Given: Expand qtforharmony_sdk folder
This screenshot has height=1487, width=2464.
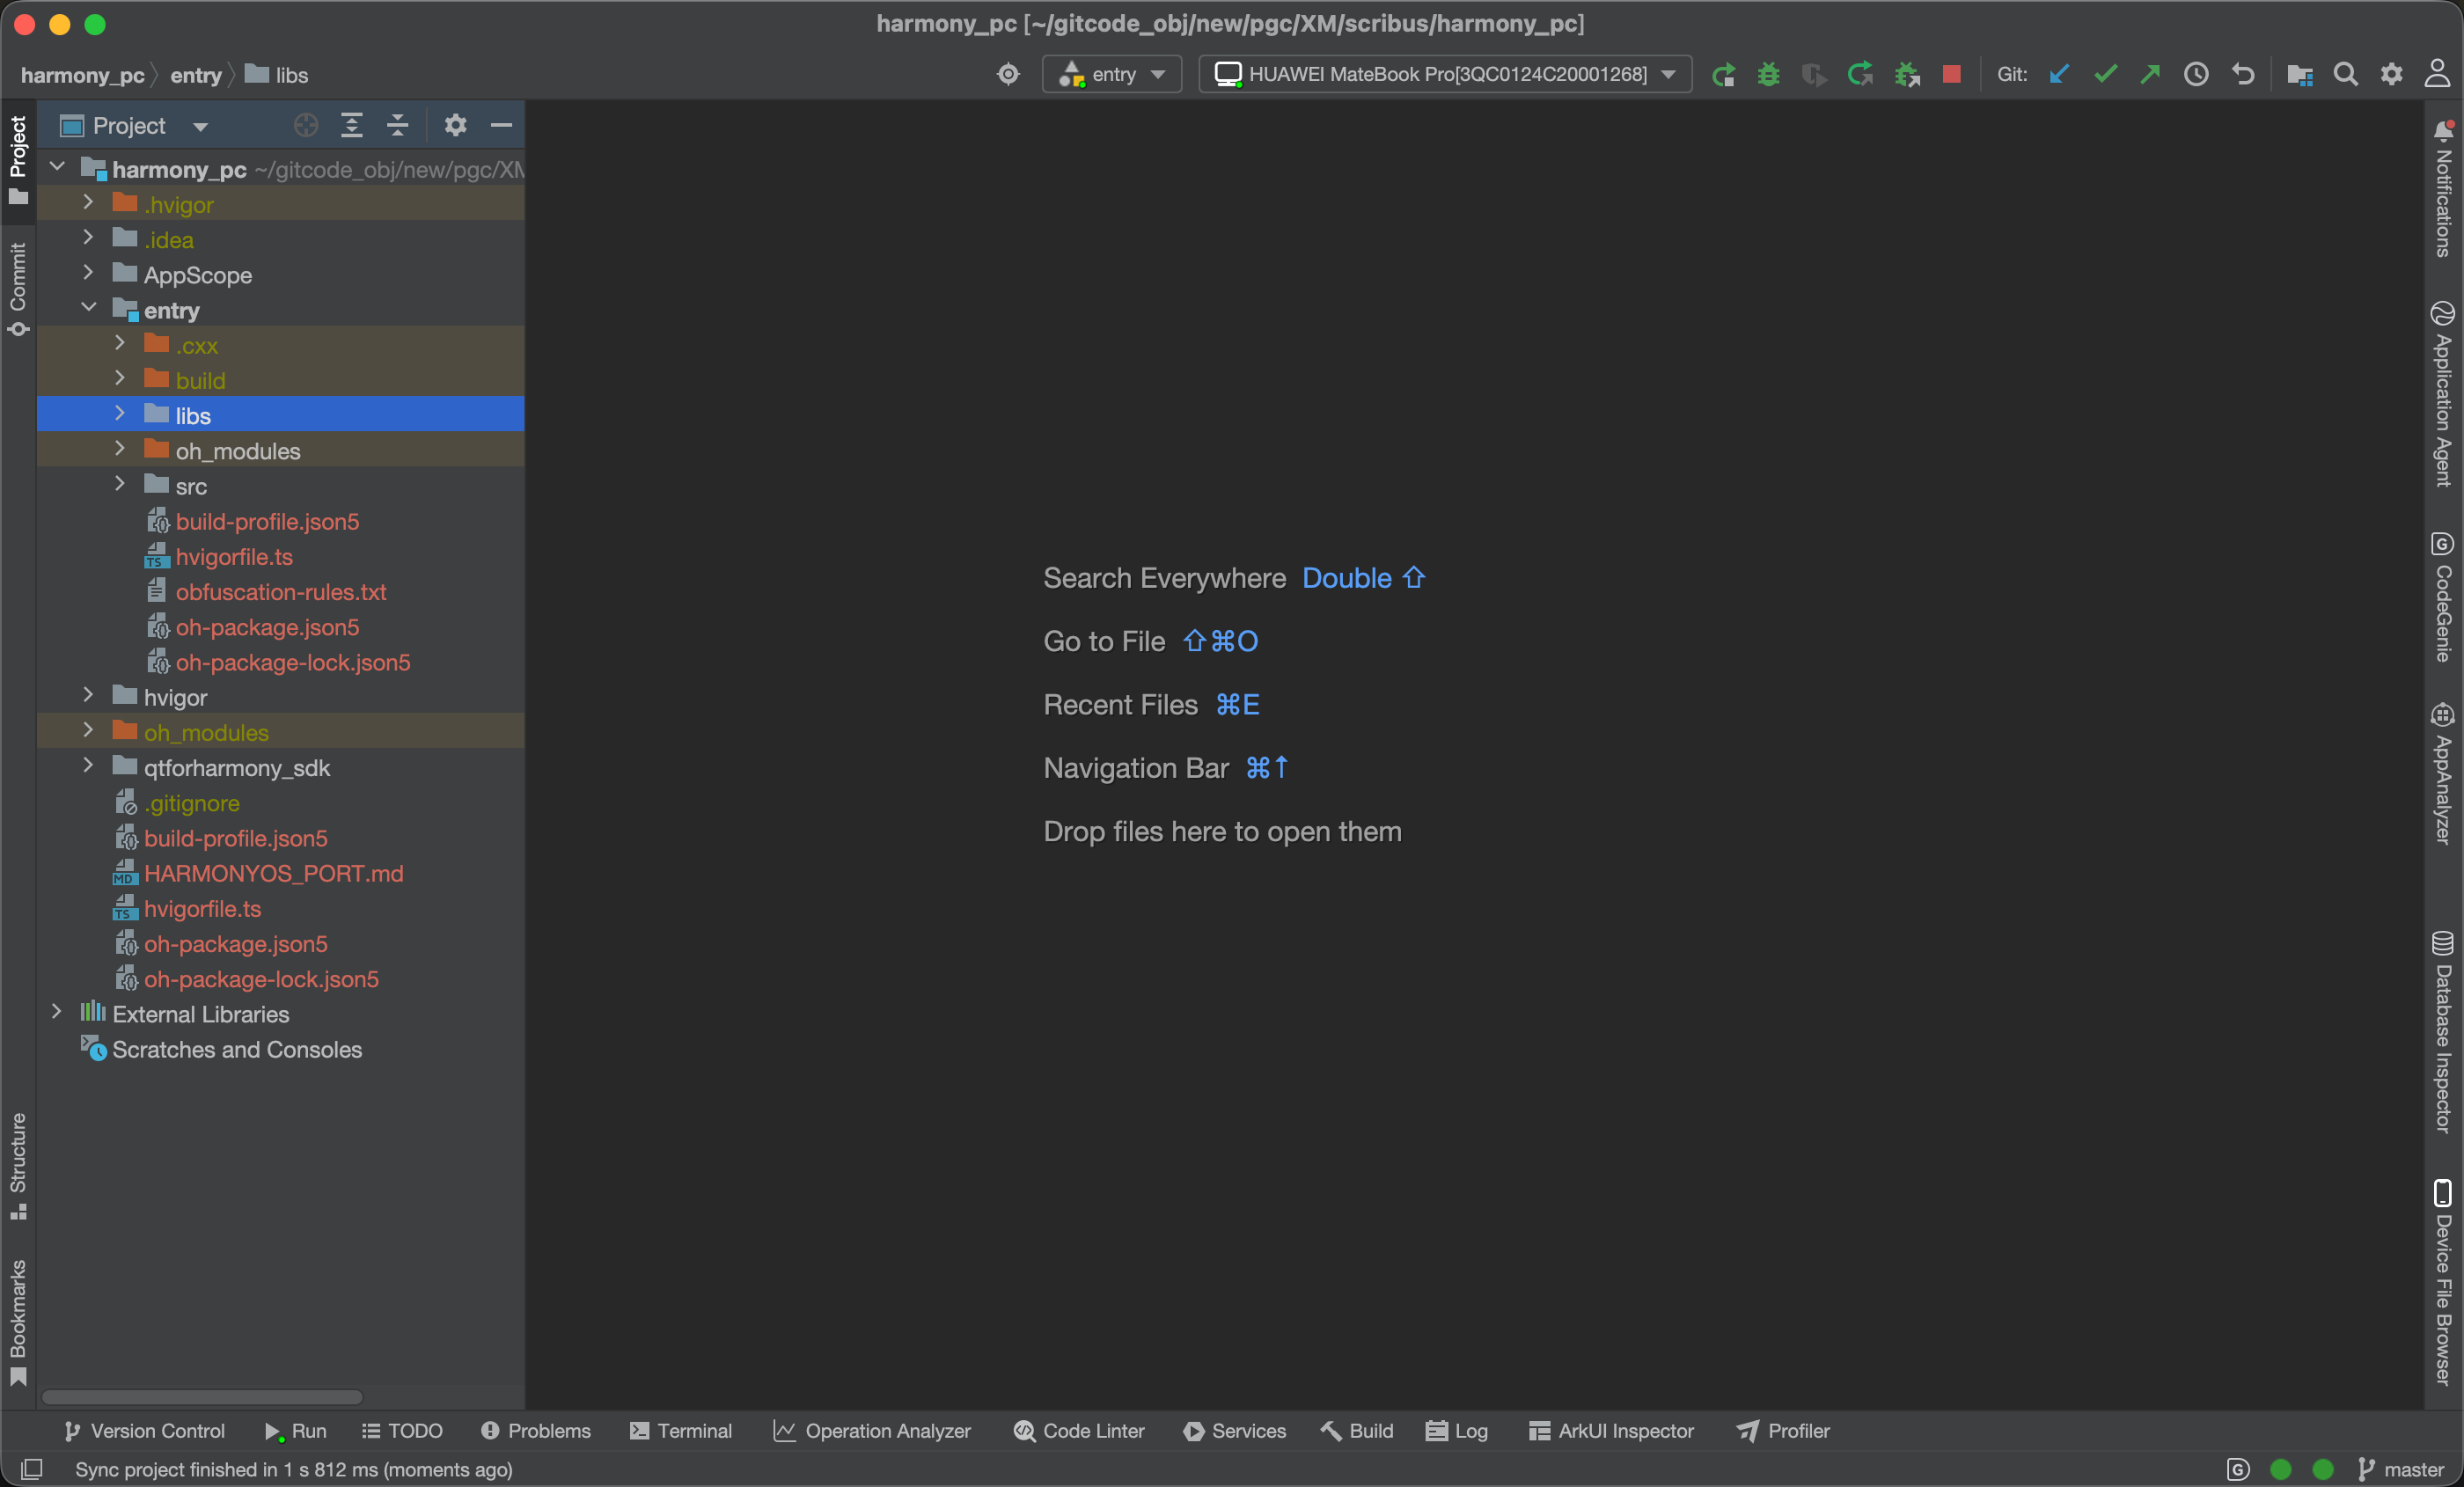Looking at the screenshot, I should click(88, 766).
